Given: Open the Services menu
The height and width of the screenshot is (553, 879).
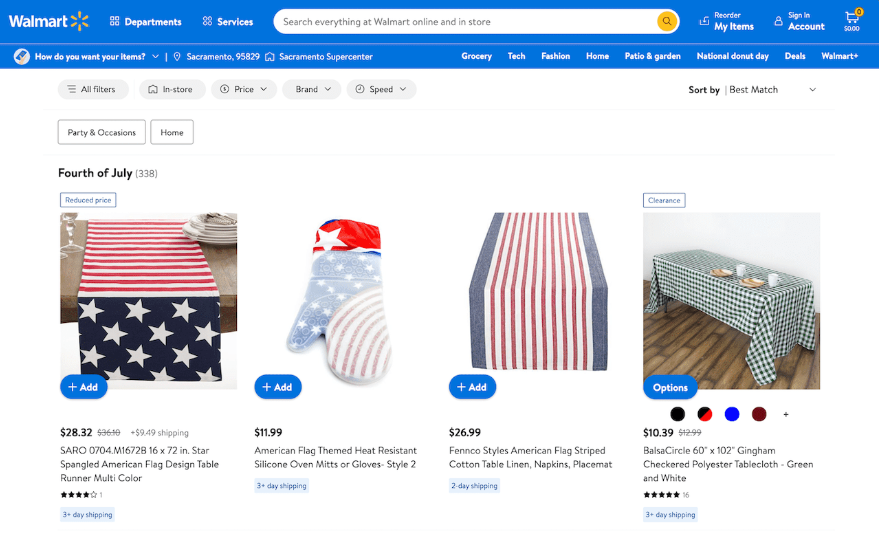Looking at the screenshot, I should (228, 22).
